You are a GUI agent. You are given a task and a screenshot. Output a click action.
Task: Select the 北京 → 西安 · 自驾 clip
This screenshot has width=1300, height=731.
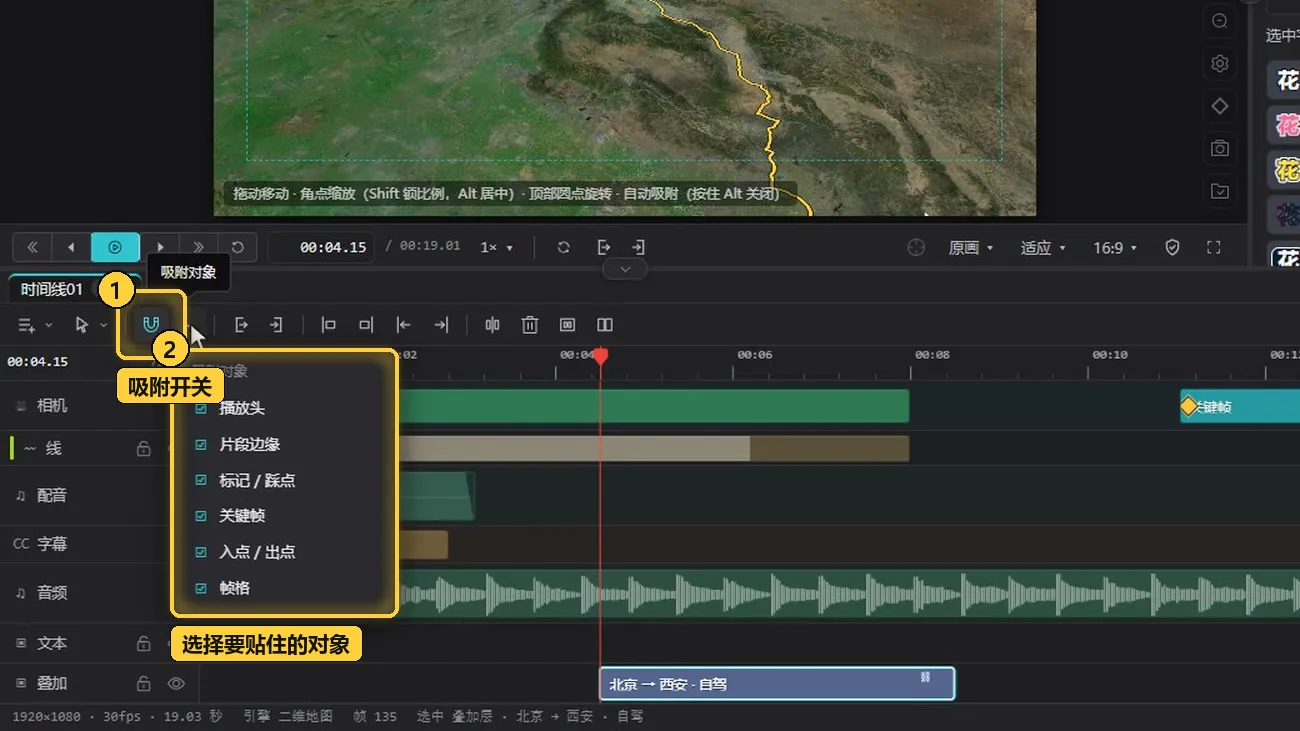(x=777, y=684)
